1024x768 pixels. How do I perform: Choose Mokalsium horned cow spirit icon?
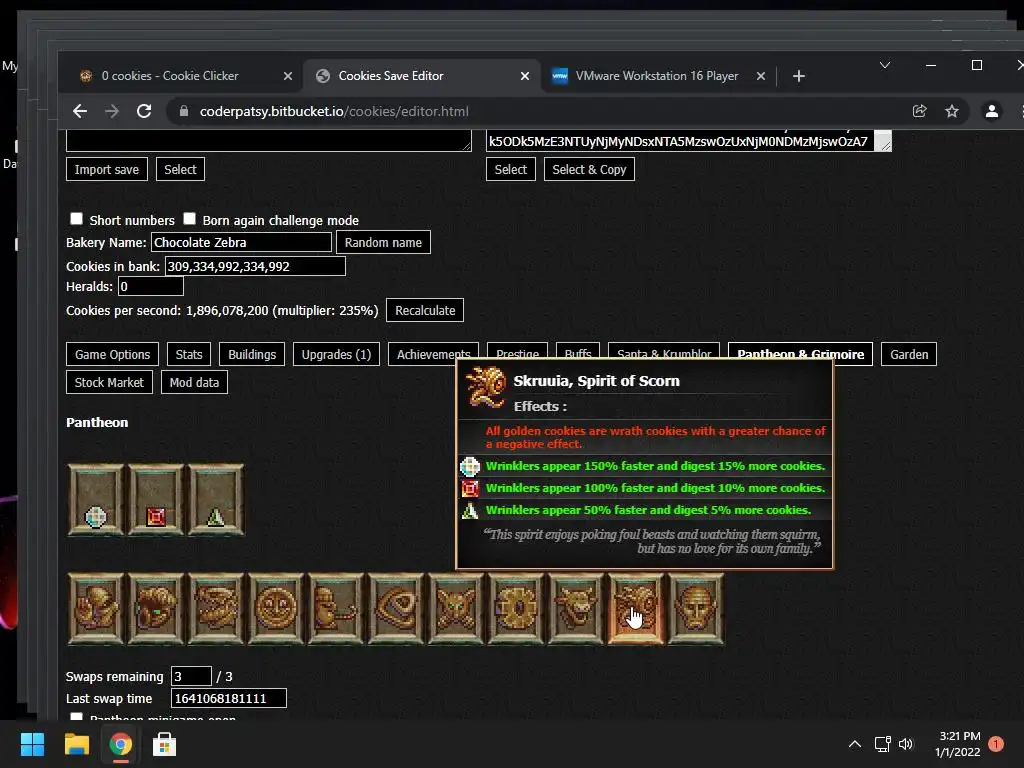click(x=576, y=609)
